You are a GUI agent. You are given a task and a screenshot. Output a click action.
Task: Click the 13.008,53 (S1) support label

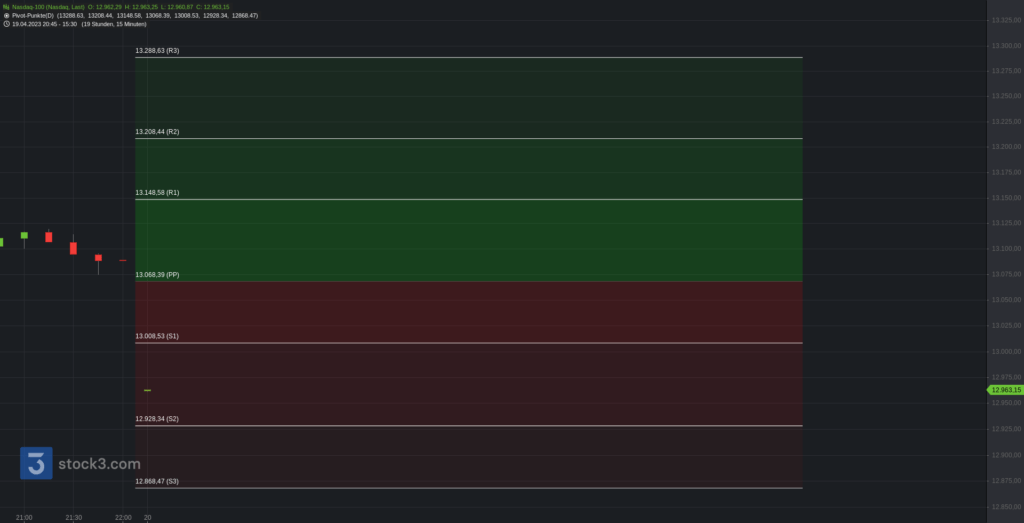point(157,336)
